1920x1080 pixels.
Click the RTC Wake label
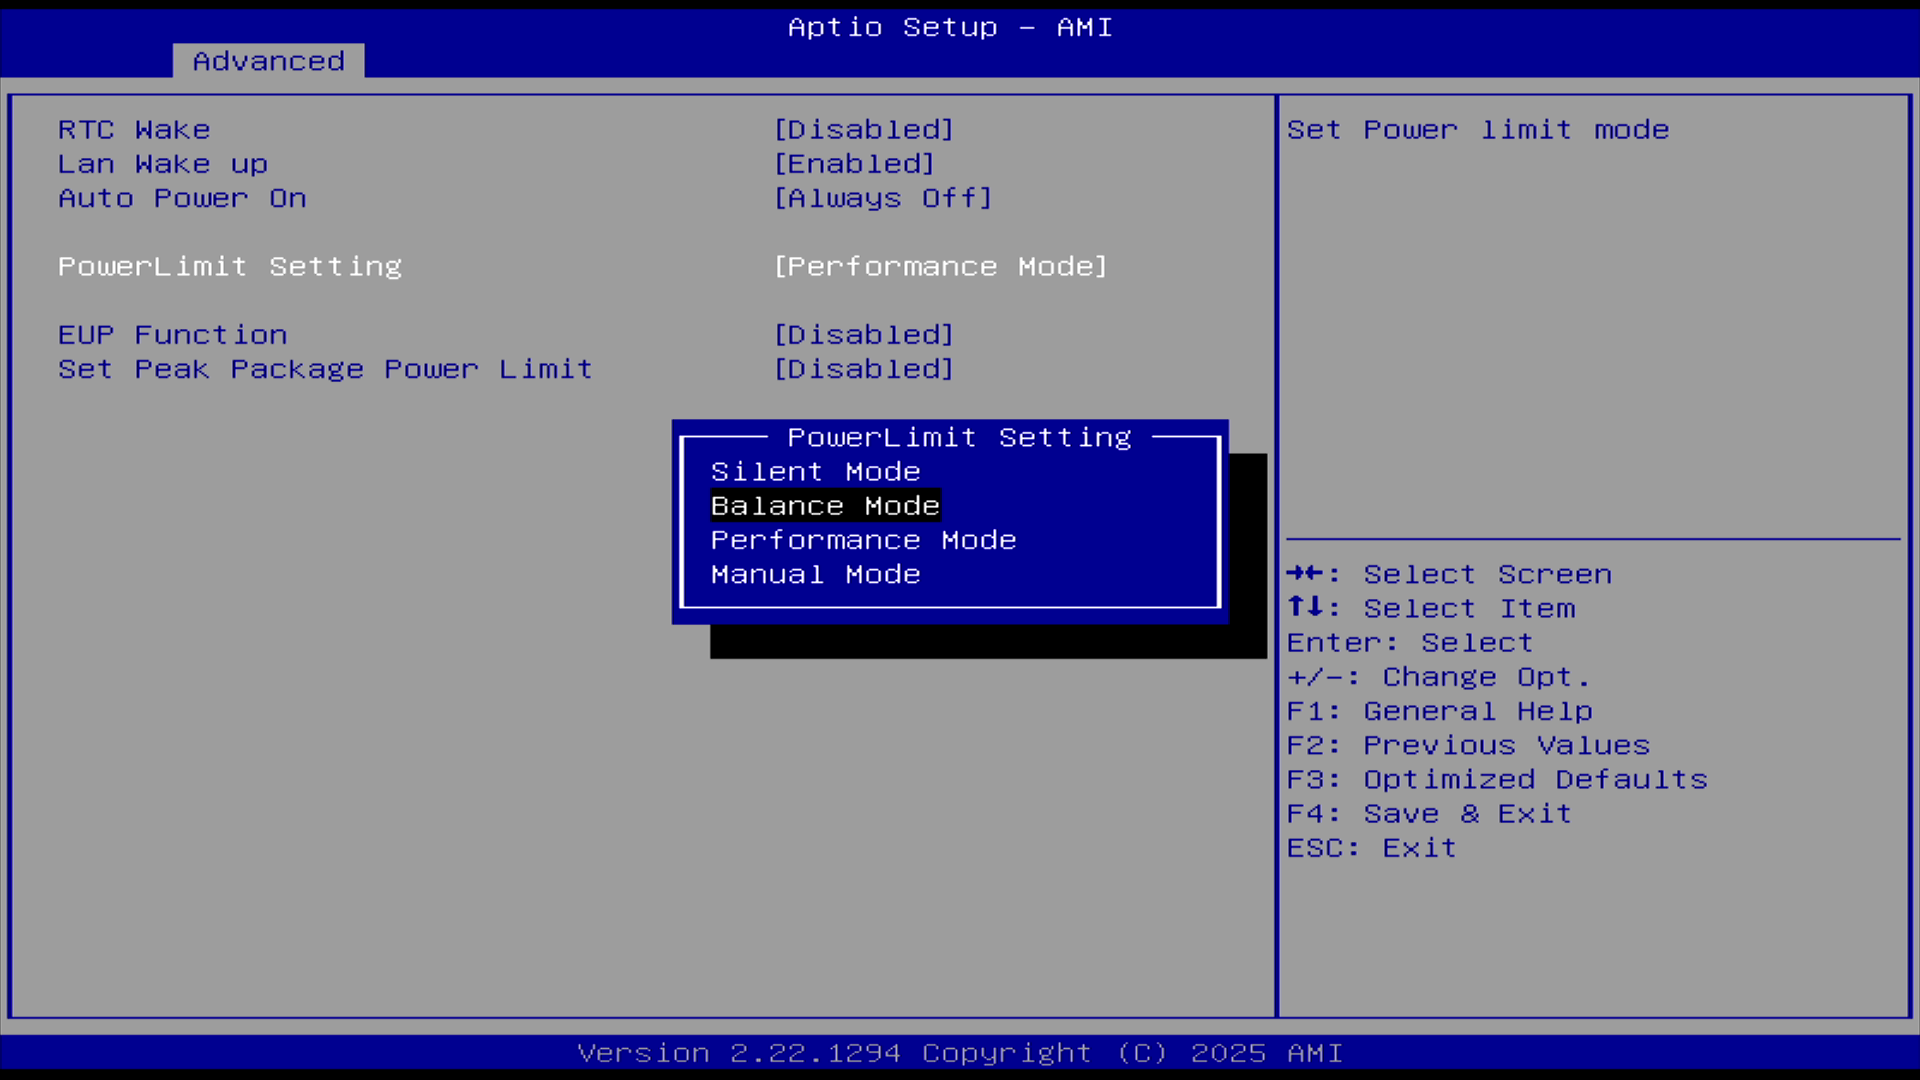click(x=134, y=130)
